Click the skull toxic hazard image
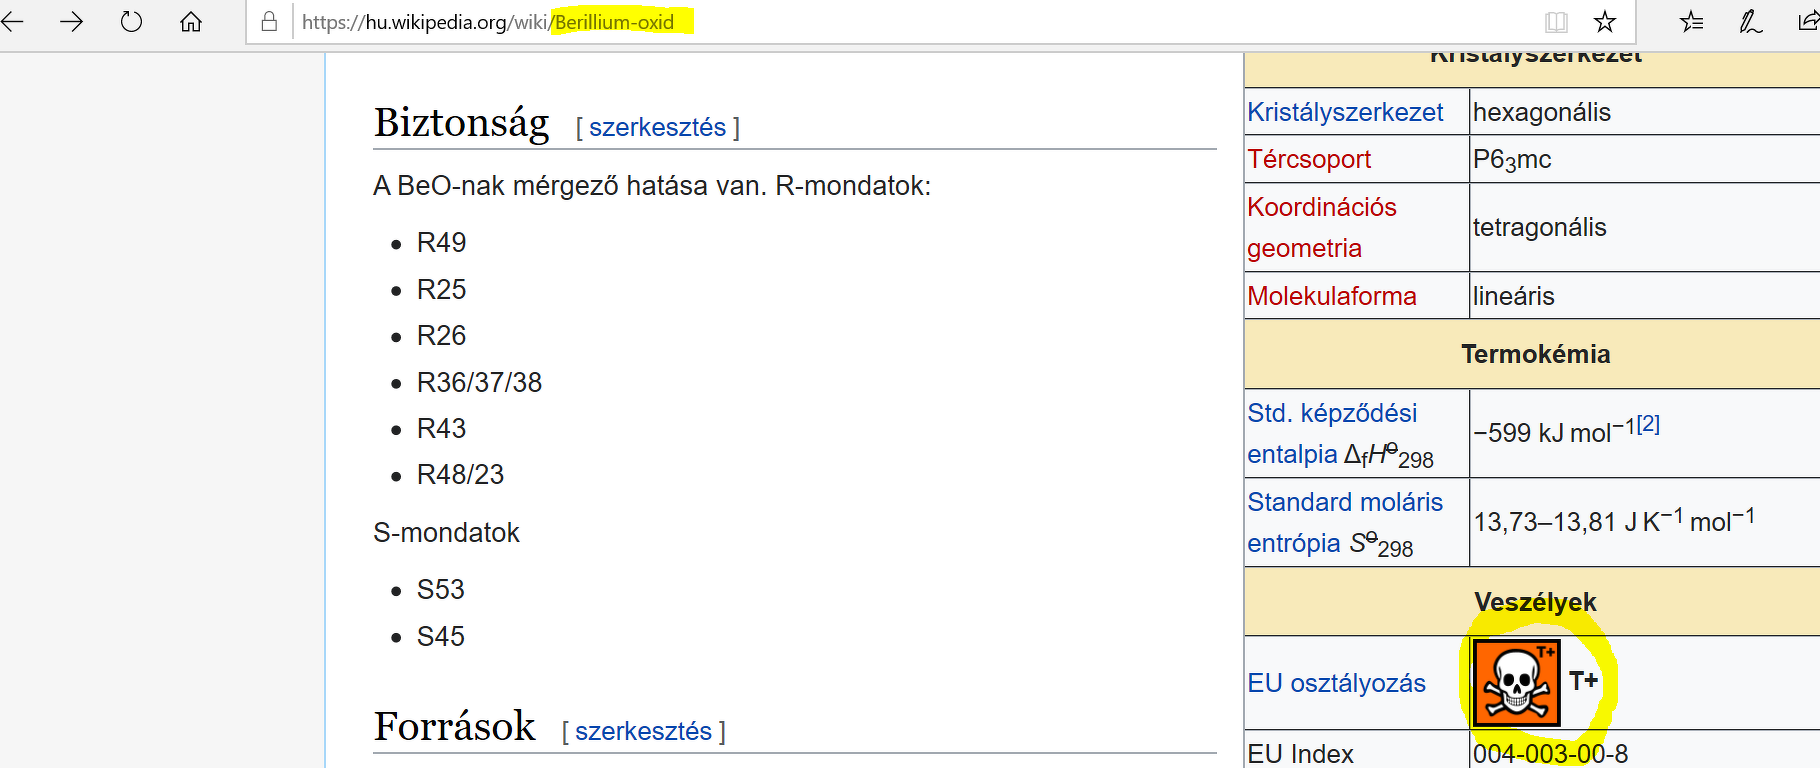The height and width of the screenshot is (768, 1820). coord(1516,683)
